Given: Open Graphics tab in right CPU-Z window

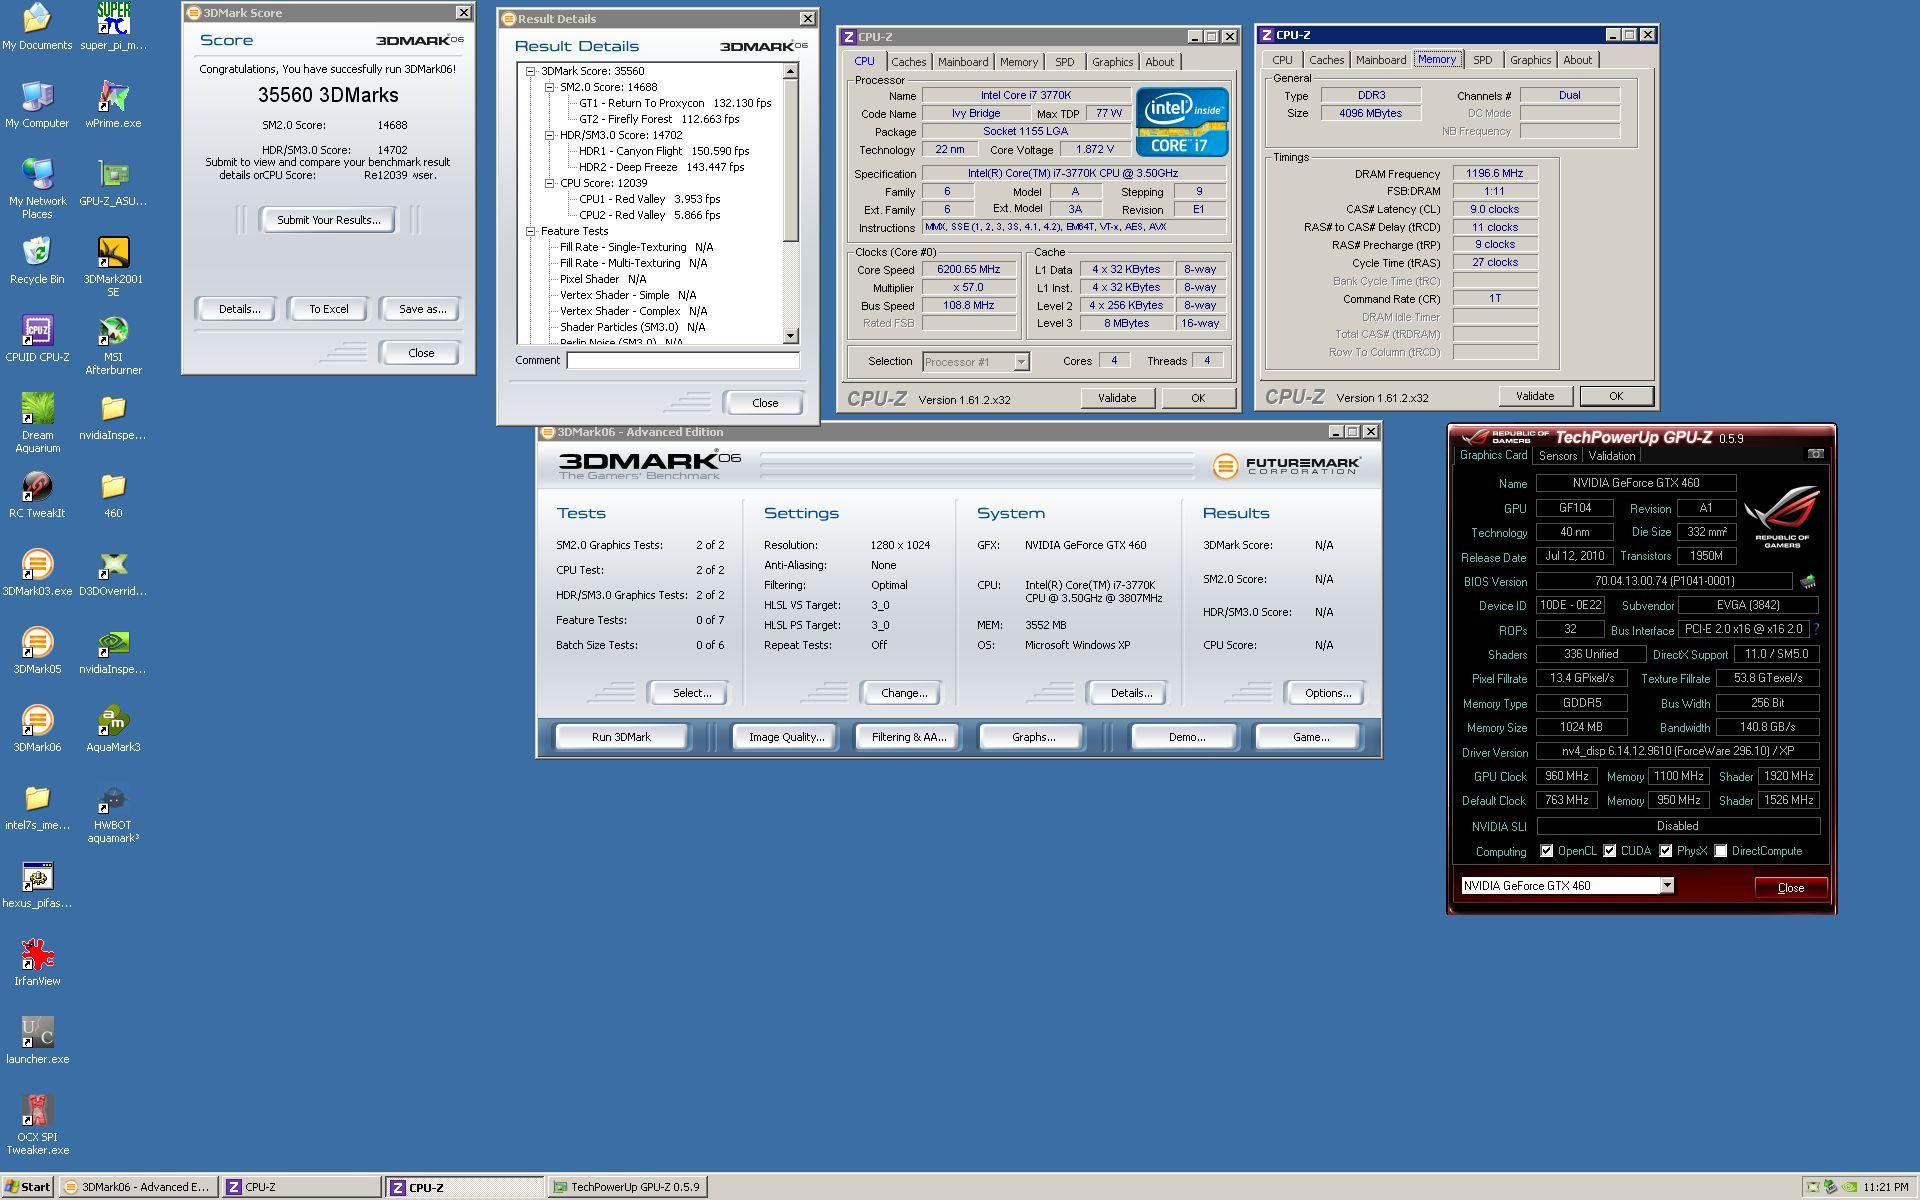Looking at the screenshot, I should pos(1530,60).
